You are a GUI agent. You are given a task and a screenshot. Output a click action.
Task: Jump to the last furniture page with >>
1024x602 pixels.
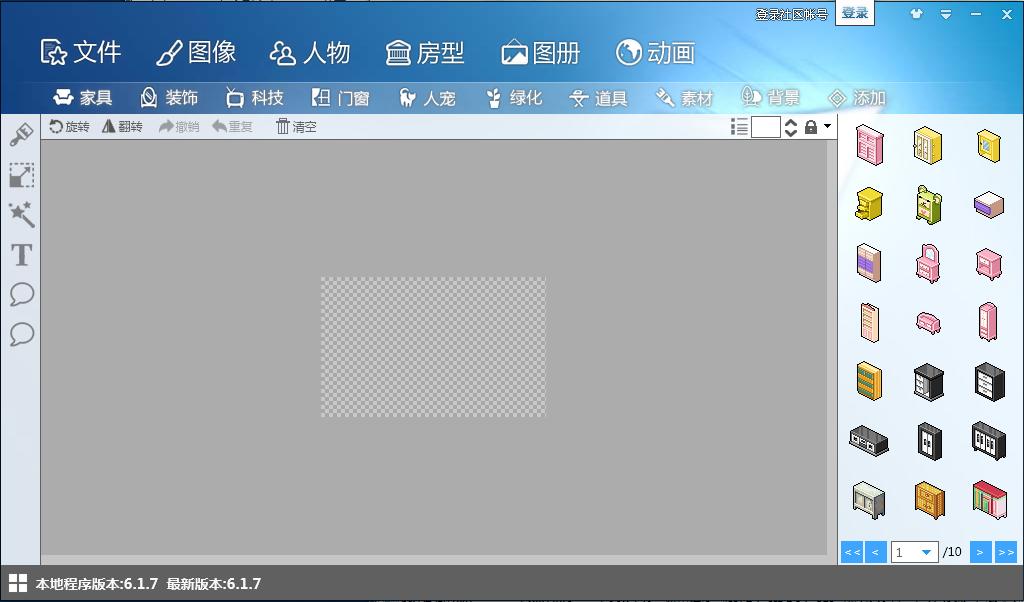1005,551
